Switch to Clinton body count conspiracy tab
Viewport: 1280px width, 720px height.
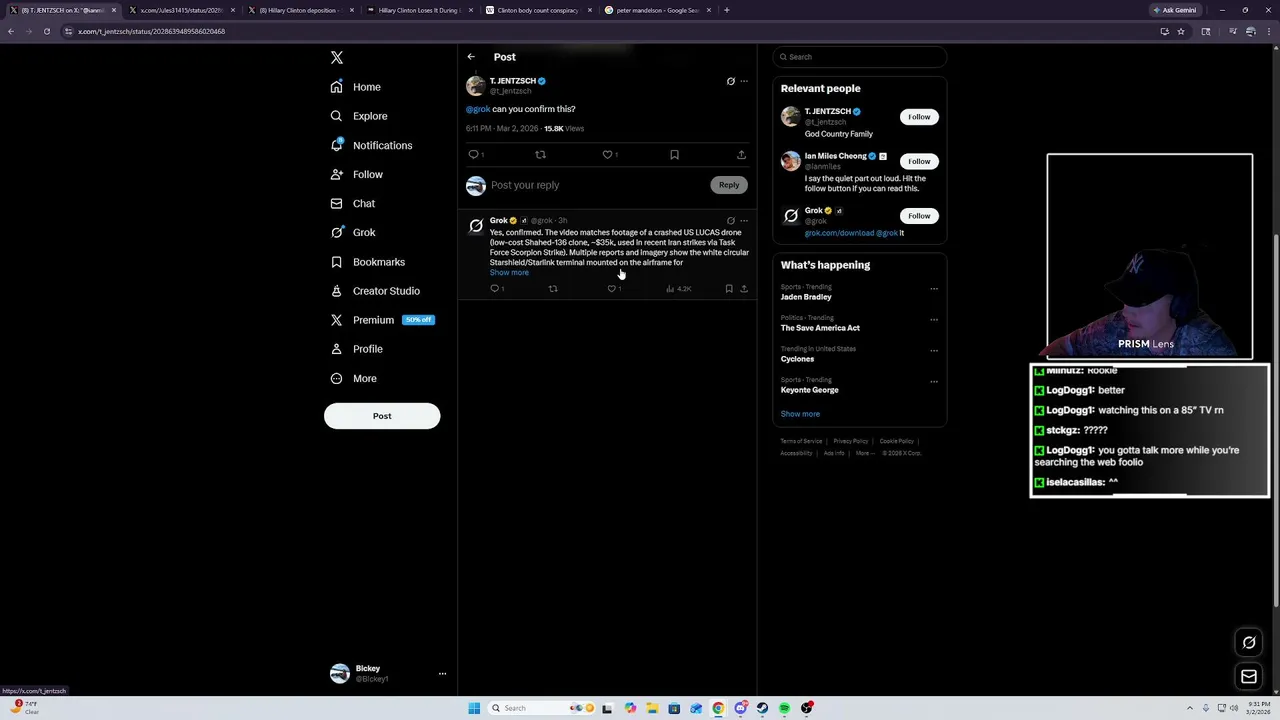click(537, 10)
